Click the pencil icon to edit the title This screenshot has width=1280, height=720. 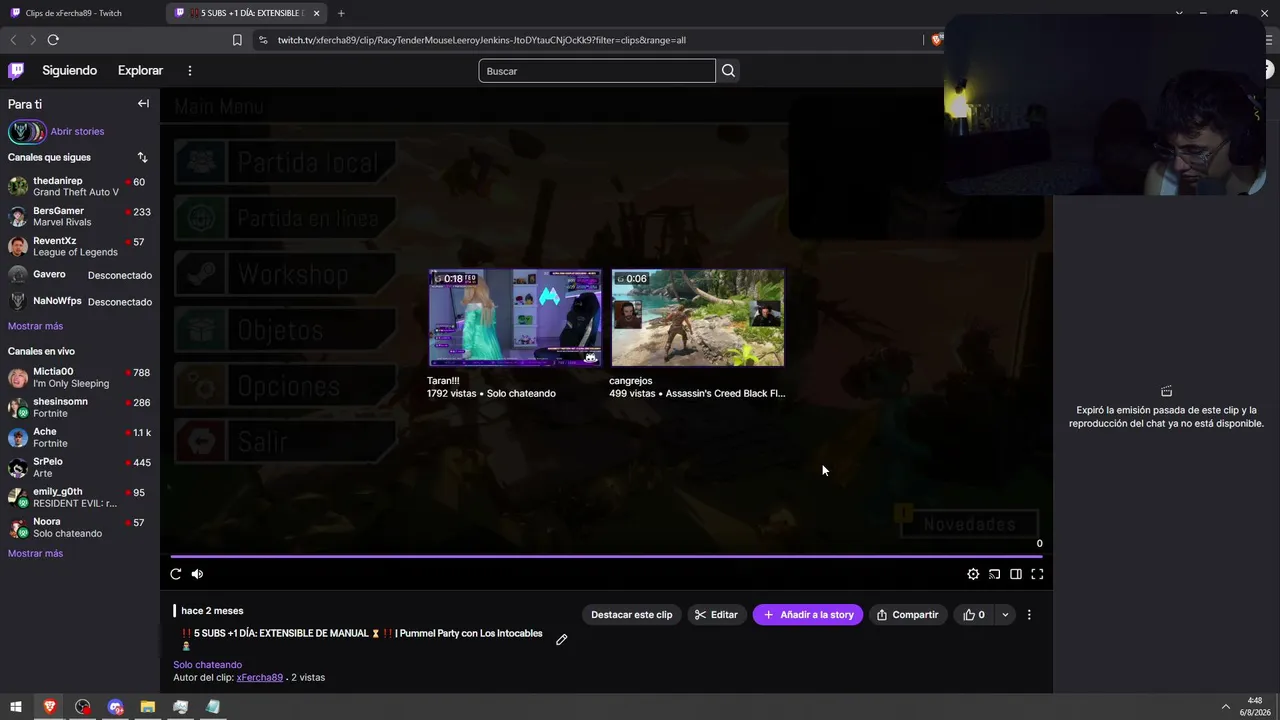click(562, 640)
